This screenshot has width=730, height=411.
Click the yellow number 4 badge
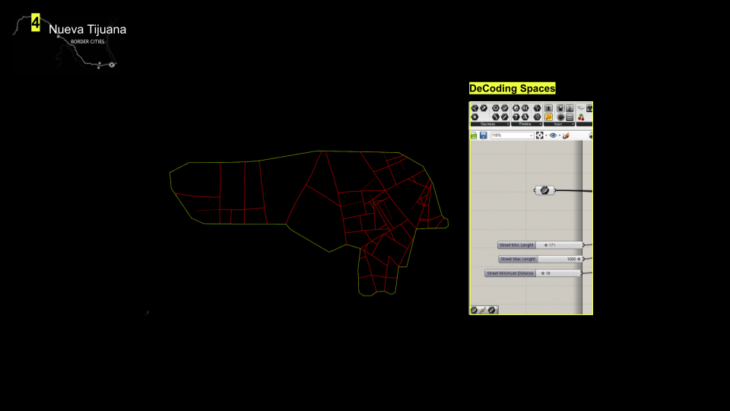36,22
